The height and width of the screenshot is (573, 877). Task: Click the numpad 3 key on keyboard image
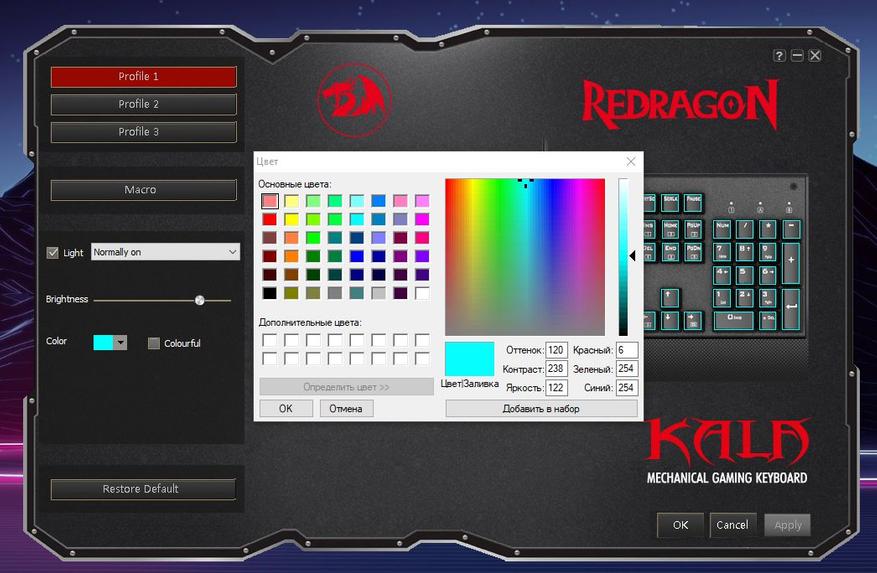tap(768, 298)
